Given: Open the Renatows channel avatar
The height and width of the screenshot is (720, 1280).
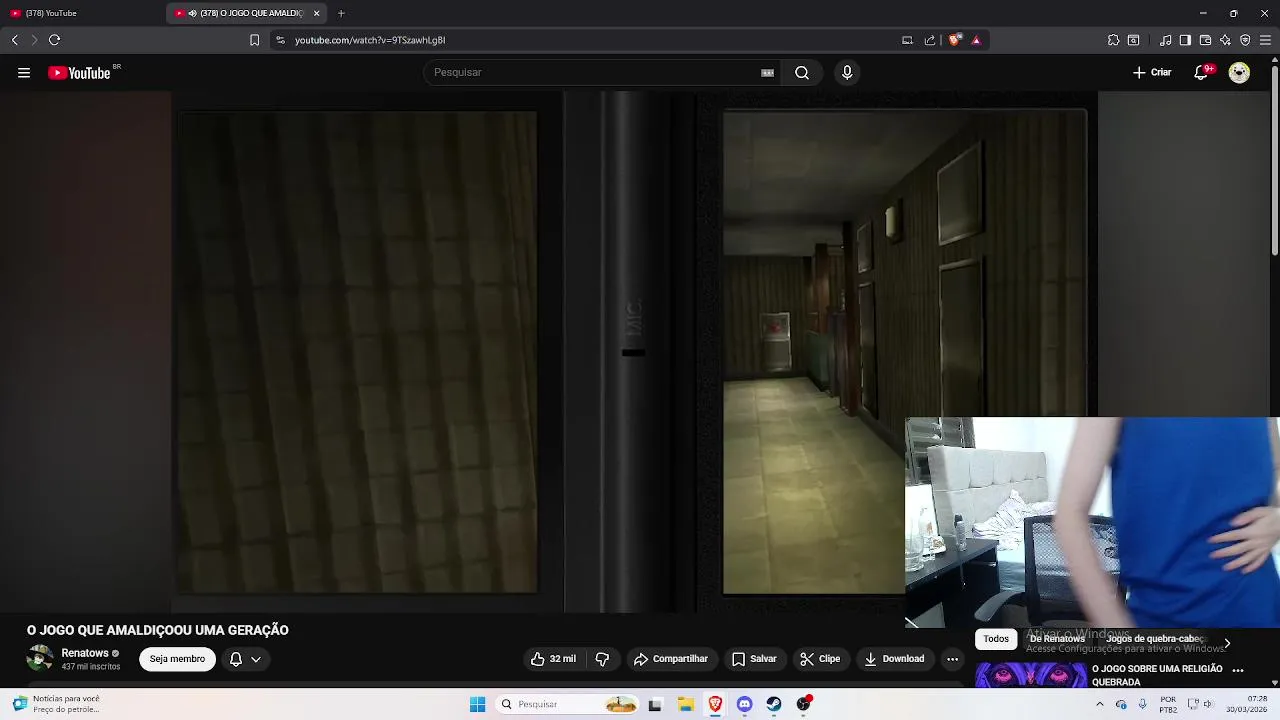Looking at the screenshot, I should [40, 659].
